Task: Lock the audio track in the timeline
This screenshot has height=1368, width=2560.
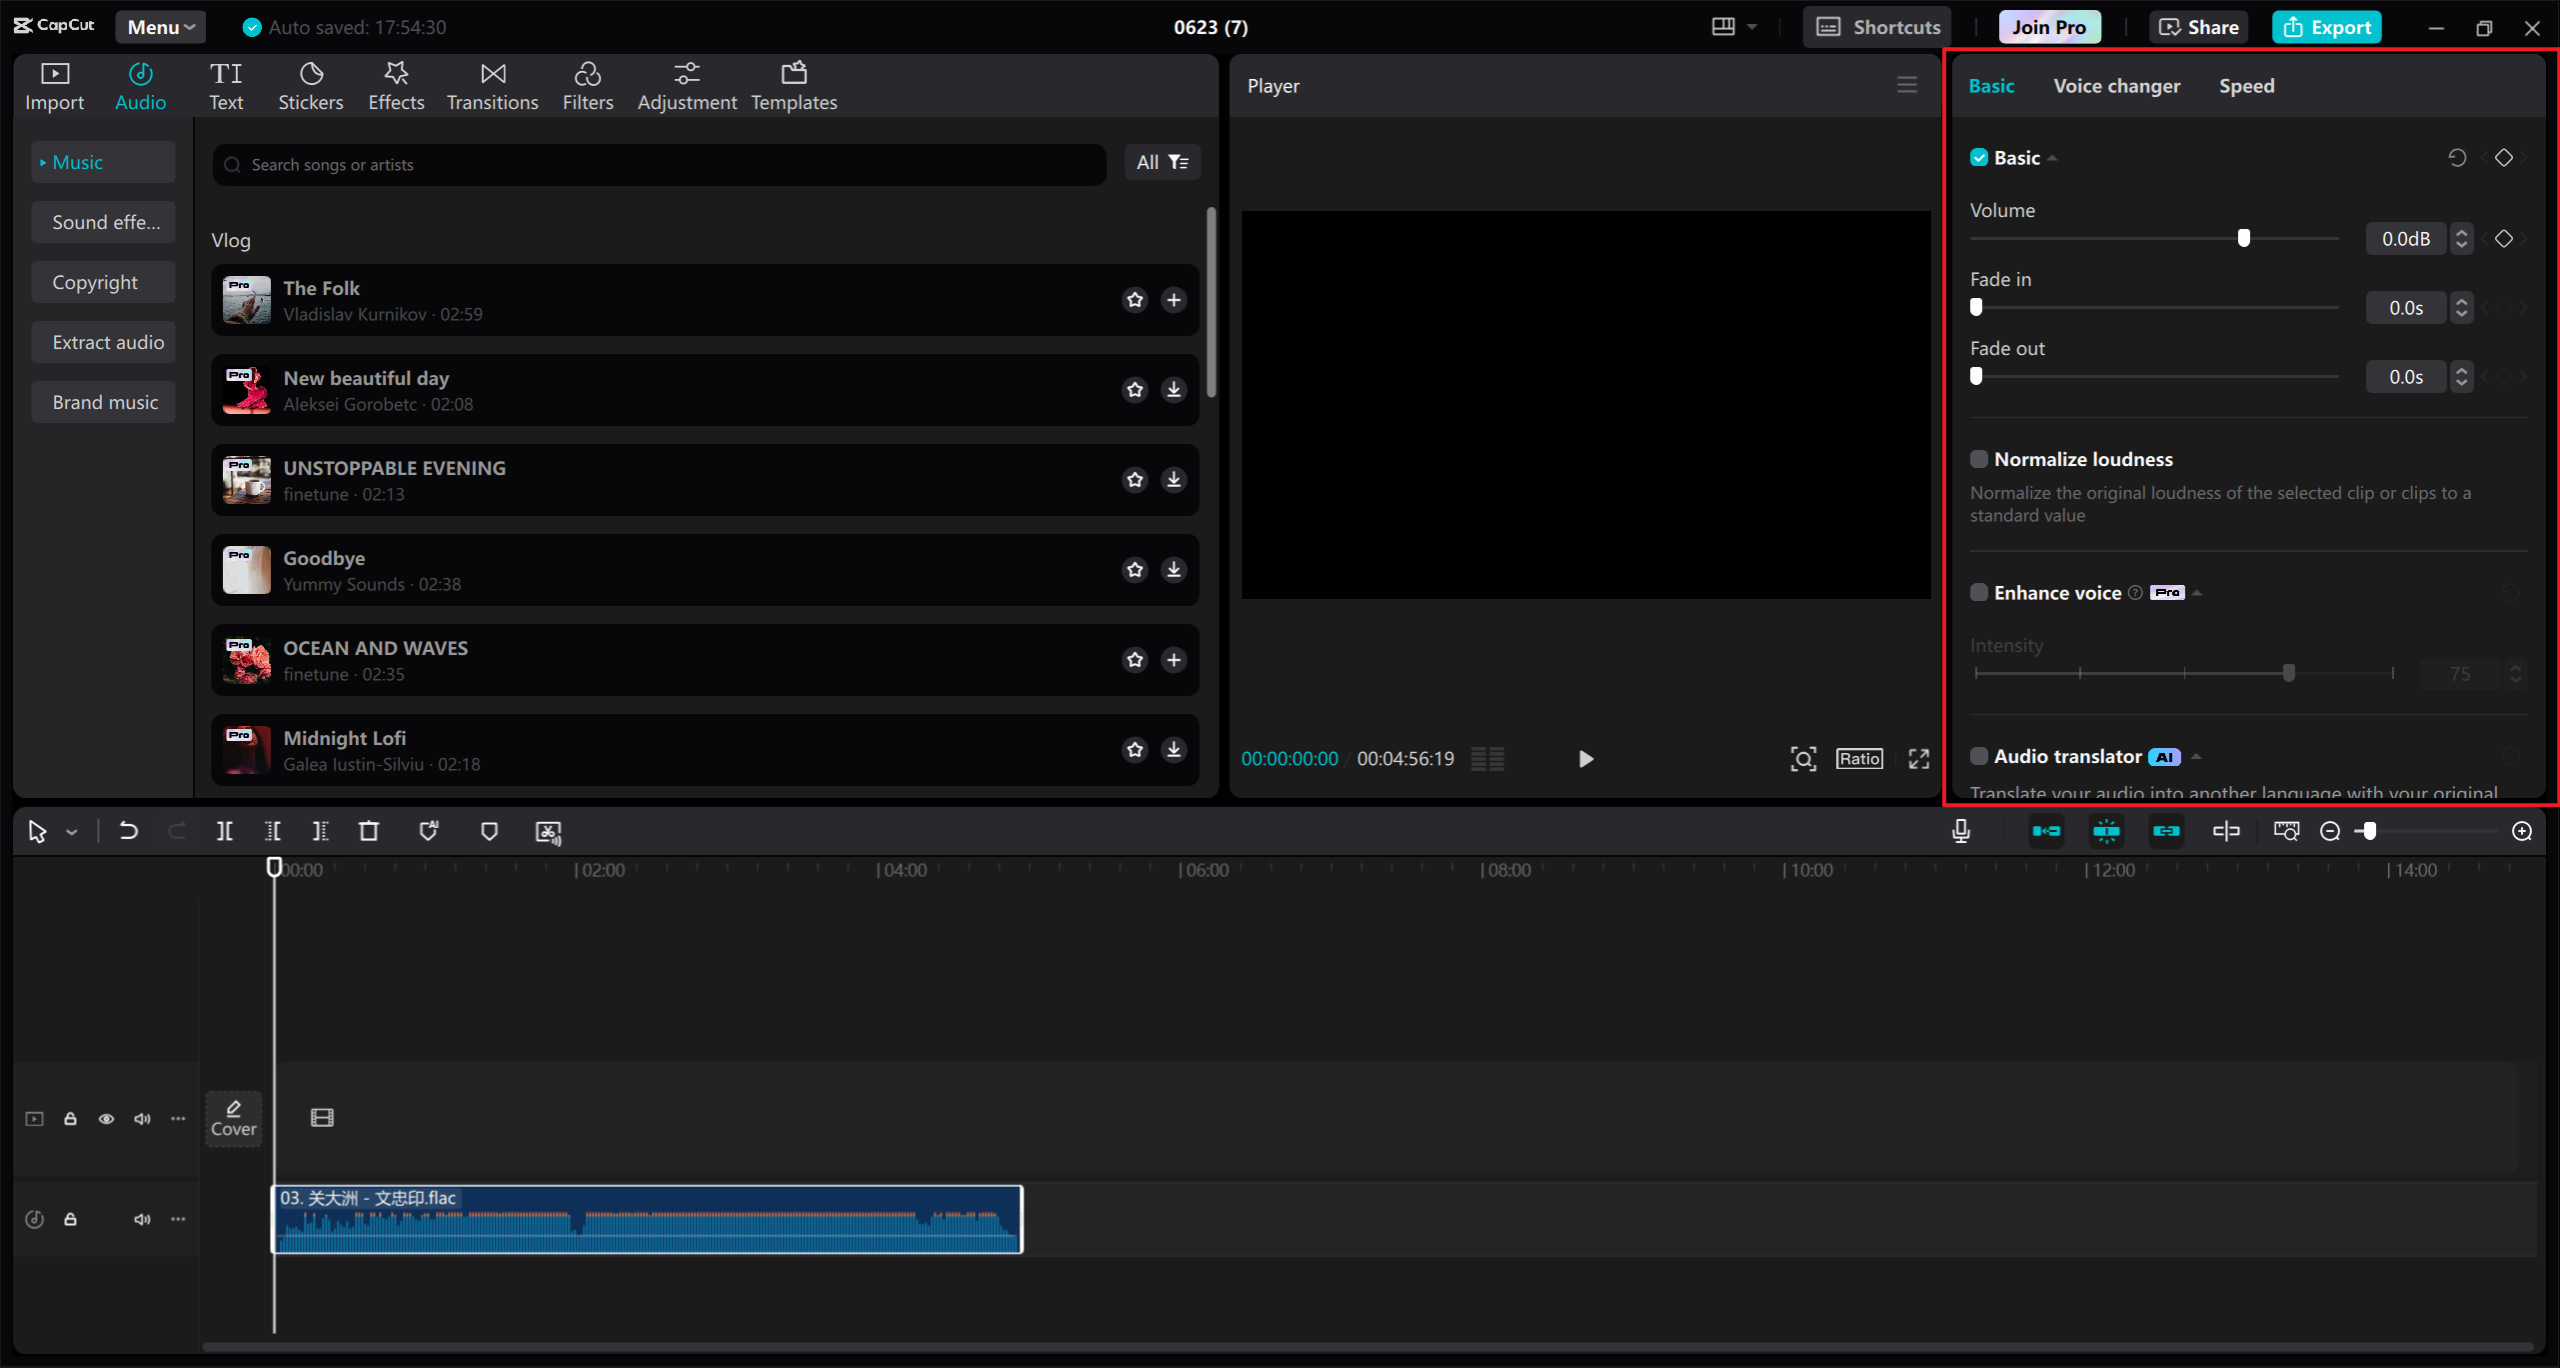Action: (x=70, y=1219)
